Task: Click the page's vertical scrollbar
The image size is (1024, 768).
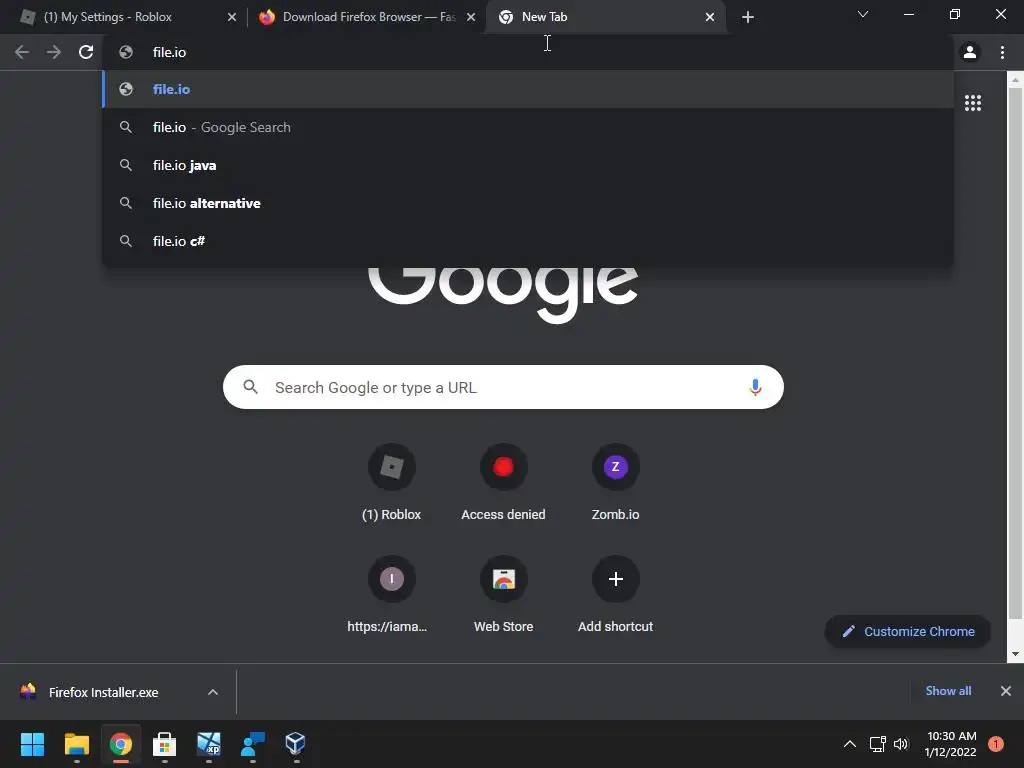Action: coord(1015,353)
